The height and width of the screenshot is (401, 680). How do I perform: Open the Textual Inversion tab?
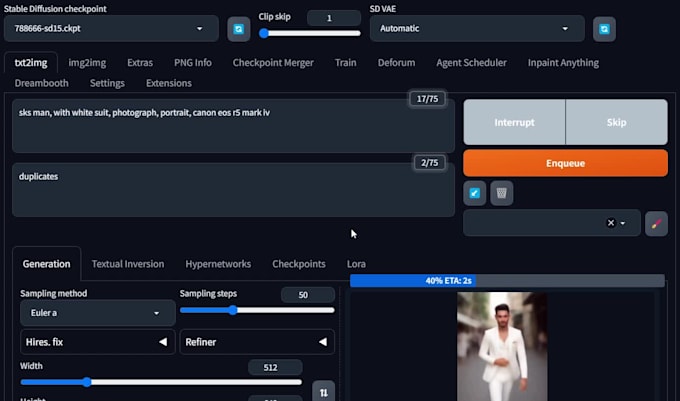point(128,264)
